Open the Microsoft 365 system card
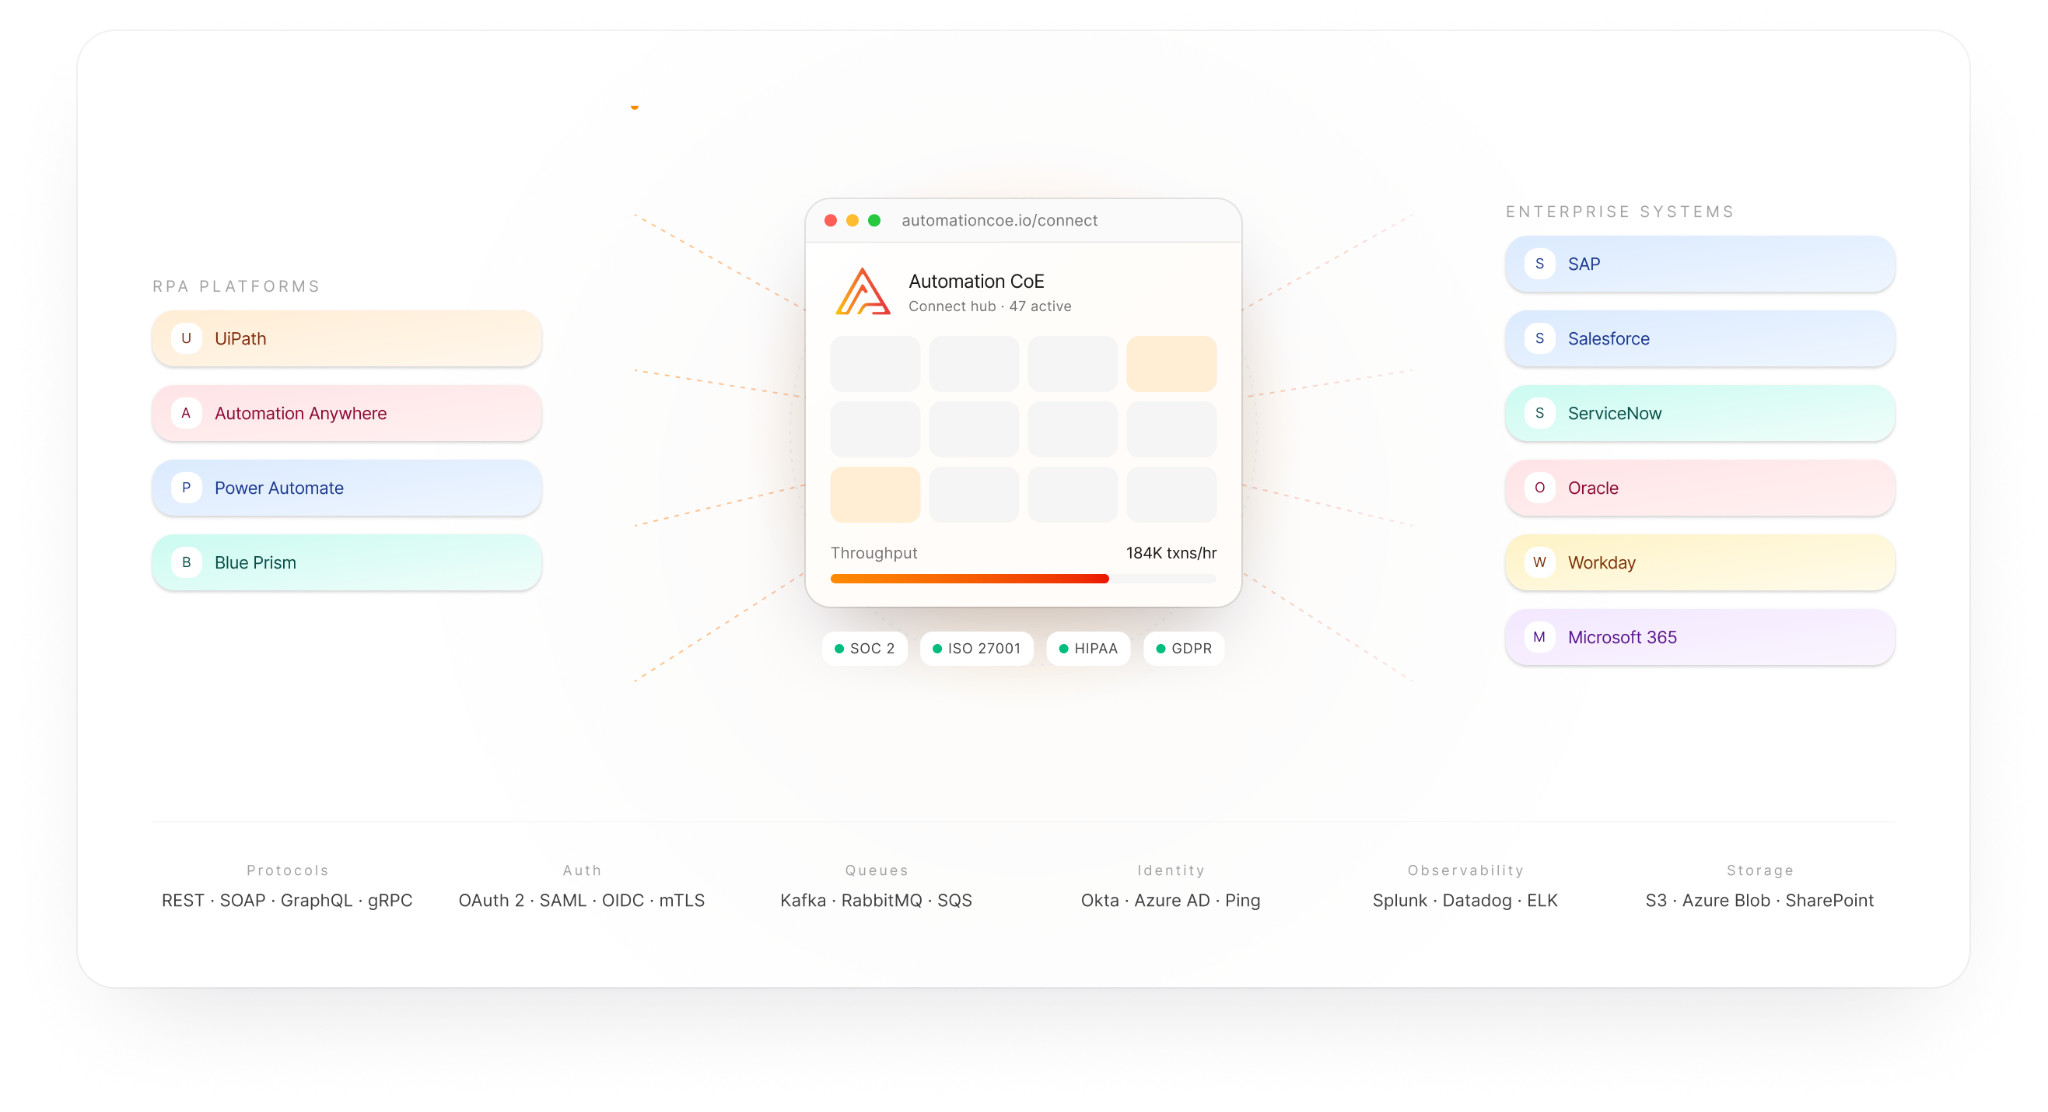This screenshot has width=2048, height=1112. [1700, 637]
